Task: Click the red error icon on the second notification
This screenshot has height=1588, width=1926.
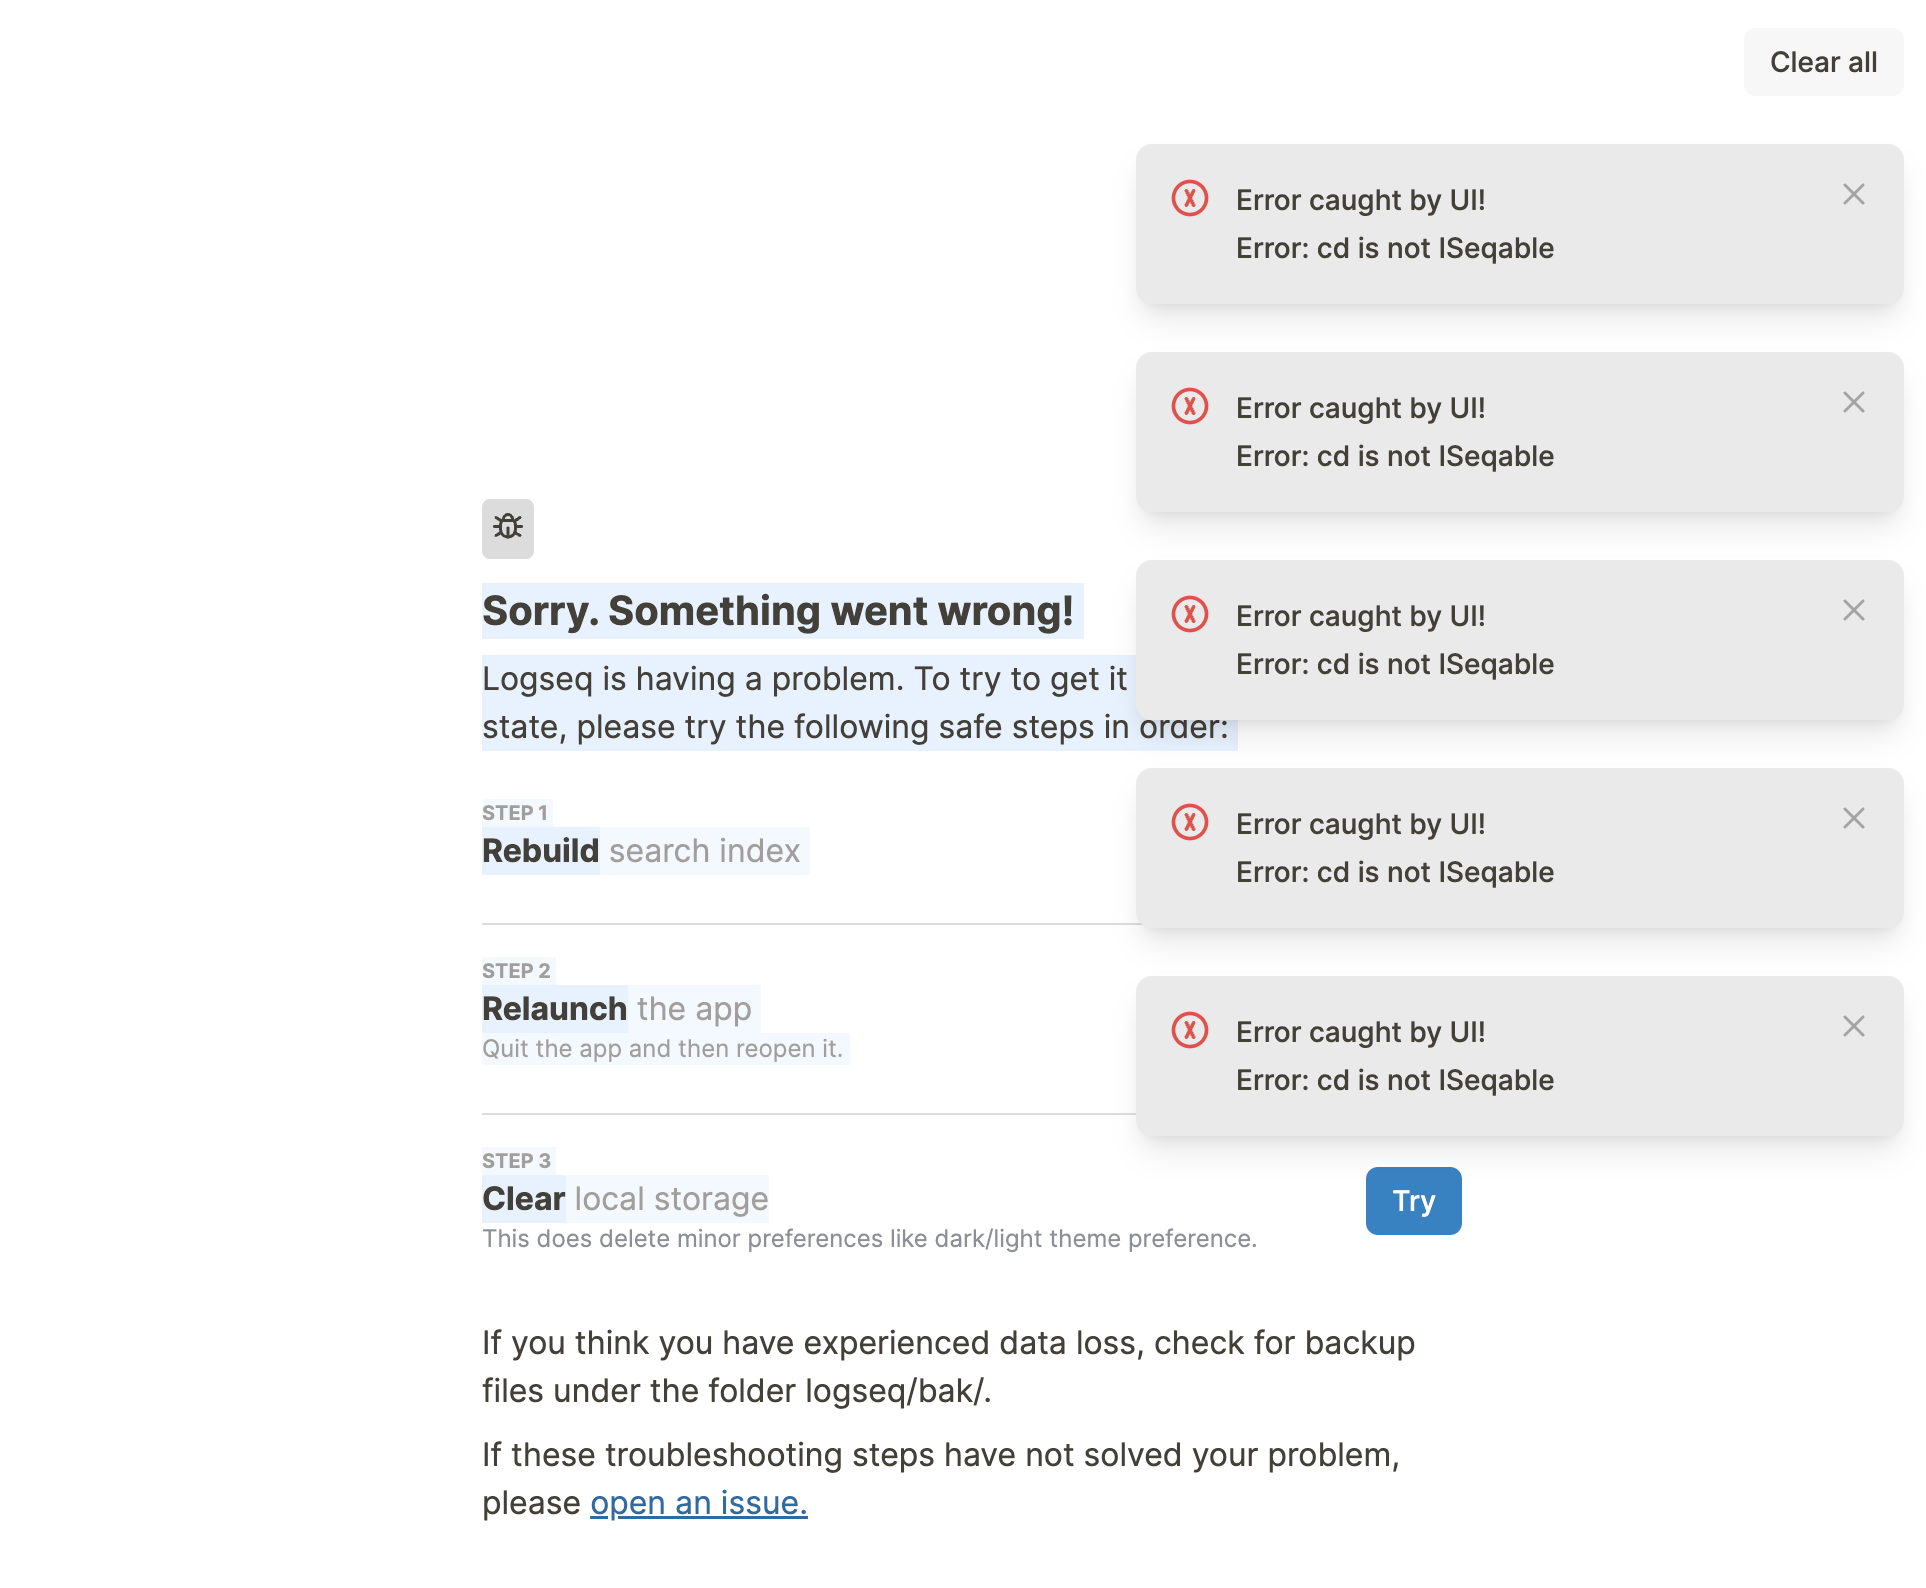Action: [1189, 408]
